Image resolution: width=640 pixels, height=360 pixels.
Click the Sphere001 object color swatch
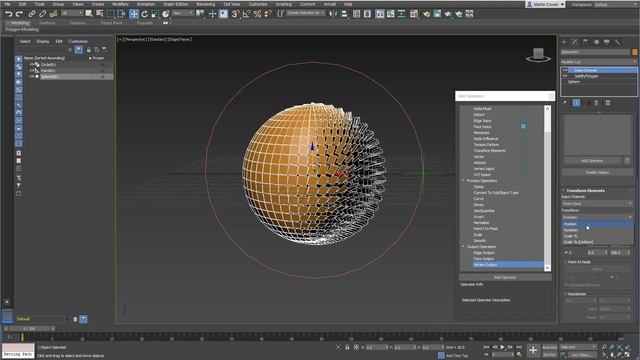tap(634, 52)
